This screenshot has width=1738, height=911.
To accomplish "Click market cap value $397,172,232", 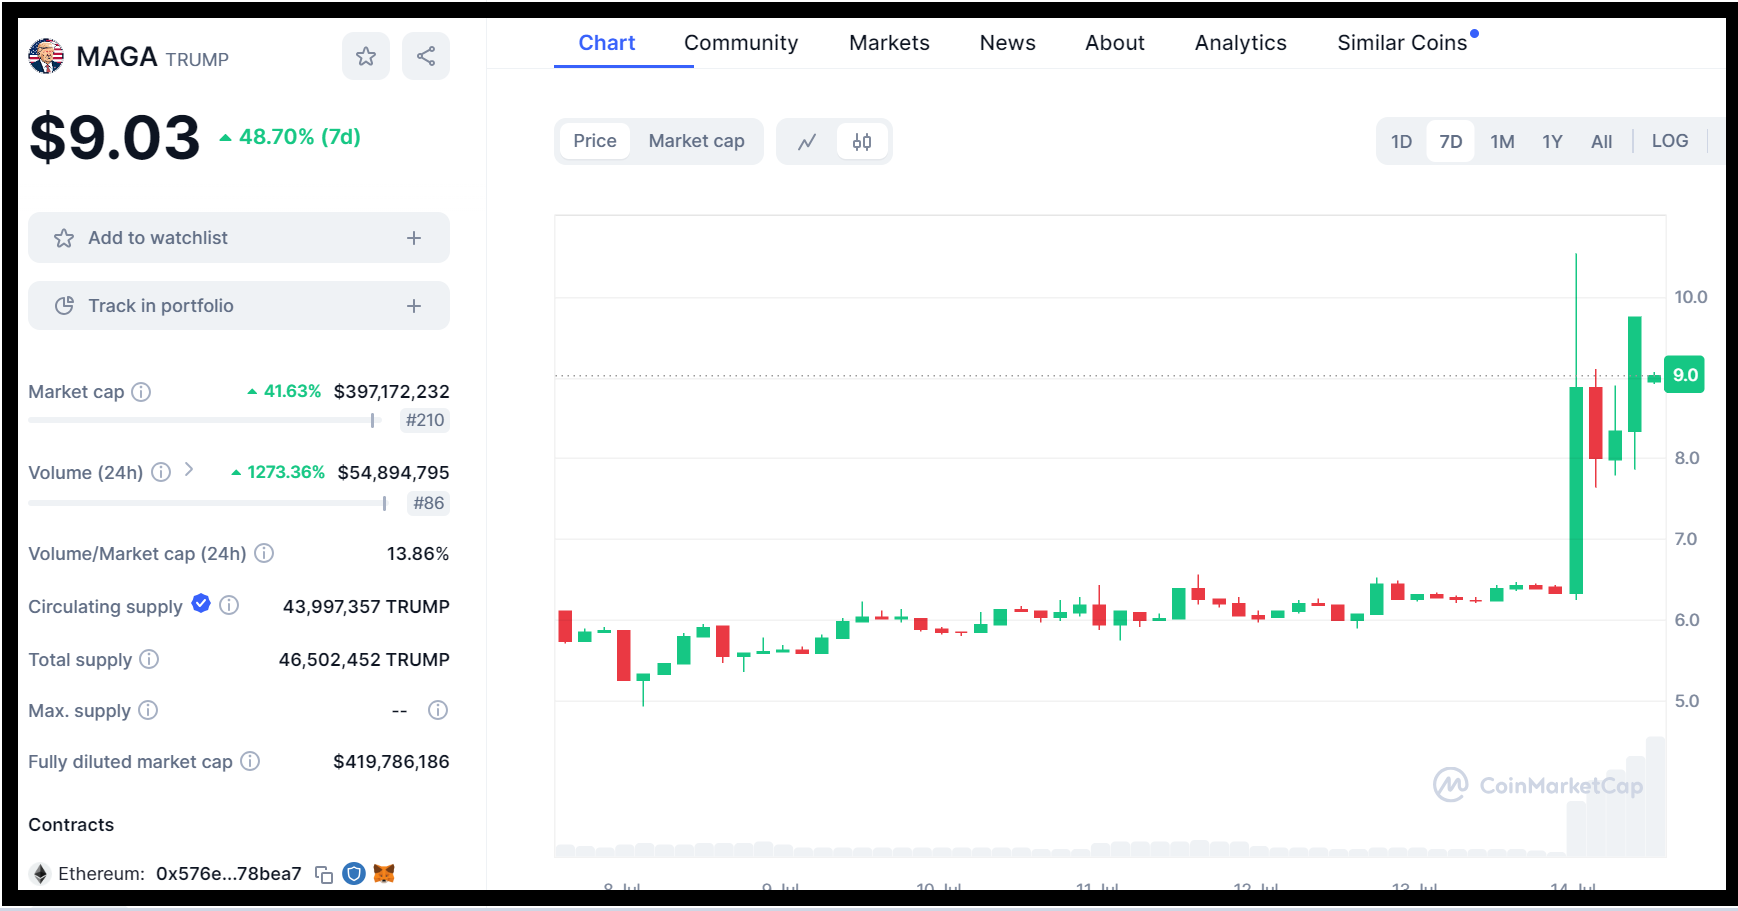I will (x=391, y=392).
